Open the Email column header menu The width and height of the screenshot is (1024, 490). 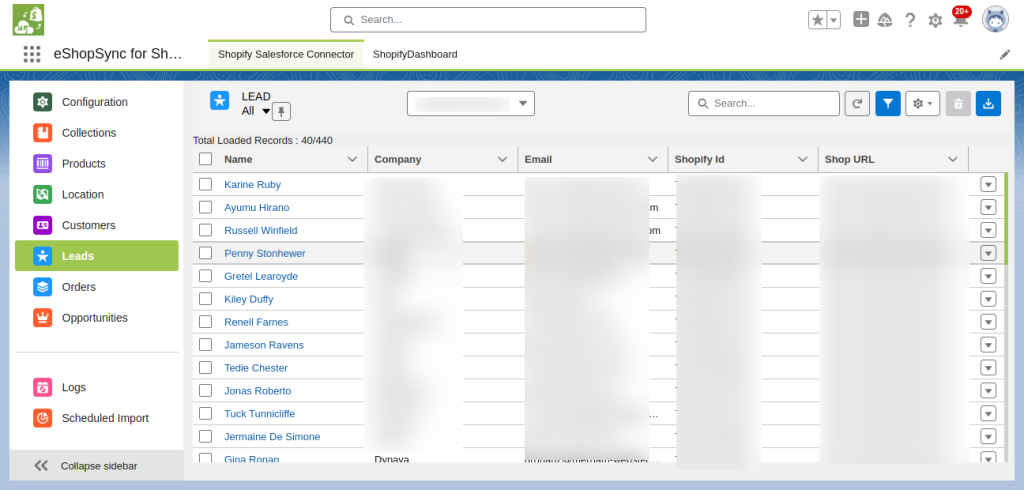click(x=652, y=159)
